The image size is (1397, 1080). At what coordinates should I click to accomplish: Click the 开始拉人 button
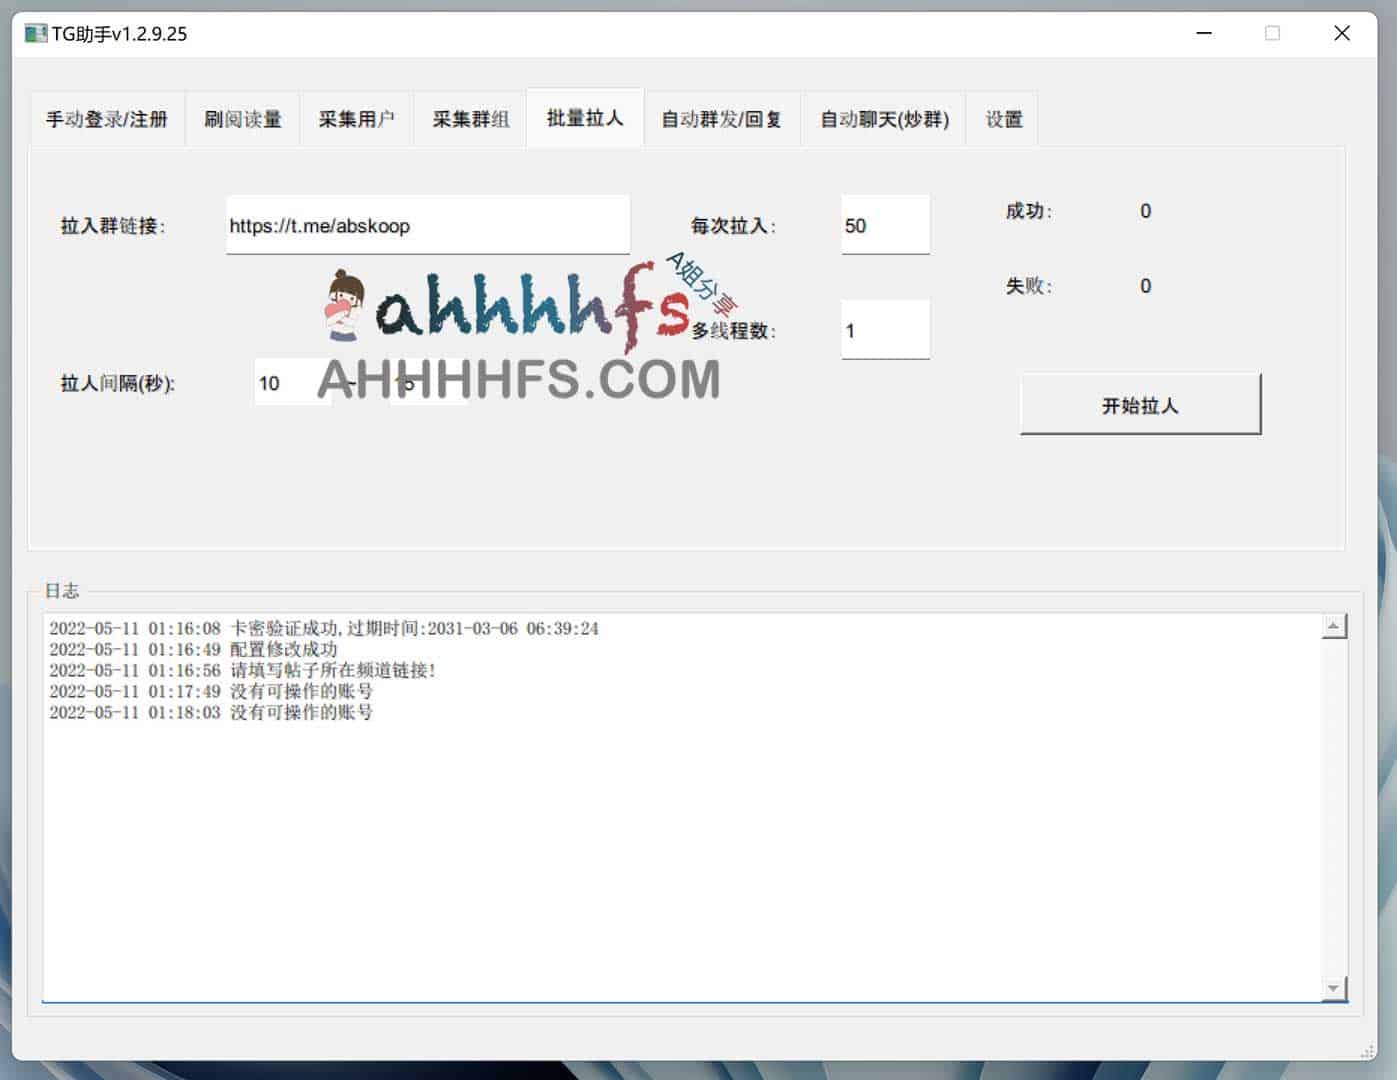coord(1140,405)
